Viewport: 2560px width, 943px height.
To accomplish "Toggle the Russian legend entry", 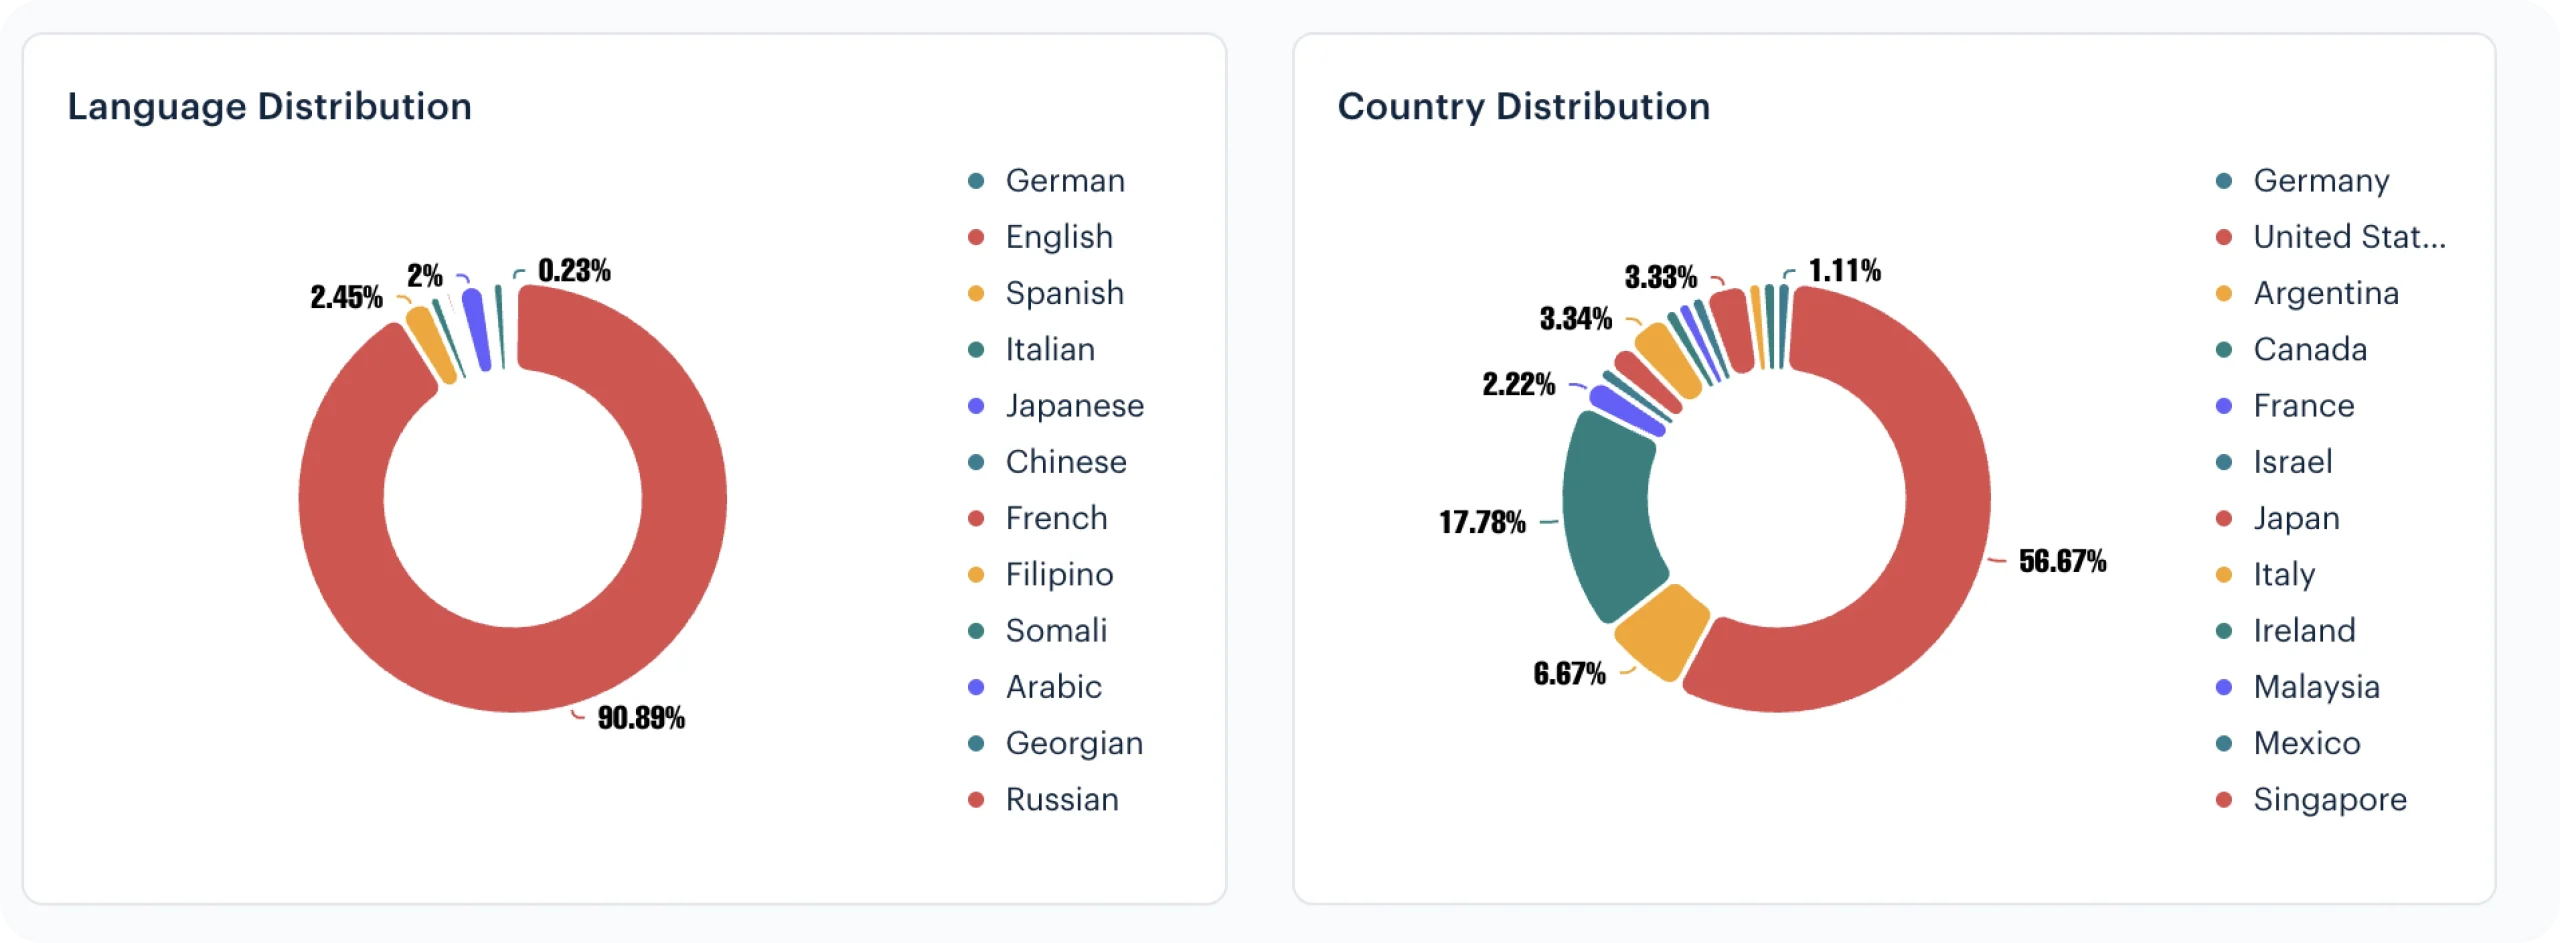I will pyautogui.click(x=1061, y=800).
